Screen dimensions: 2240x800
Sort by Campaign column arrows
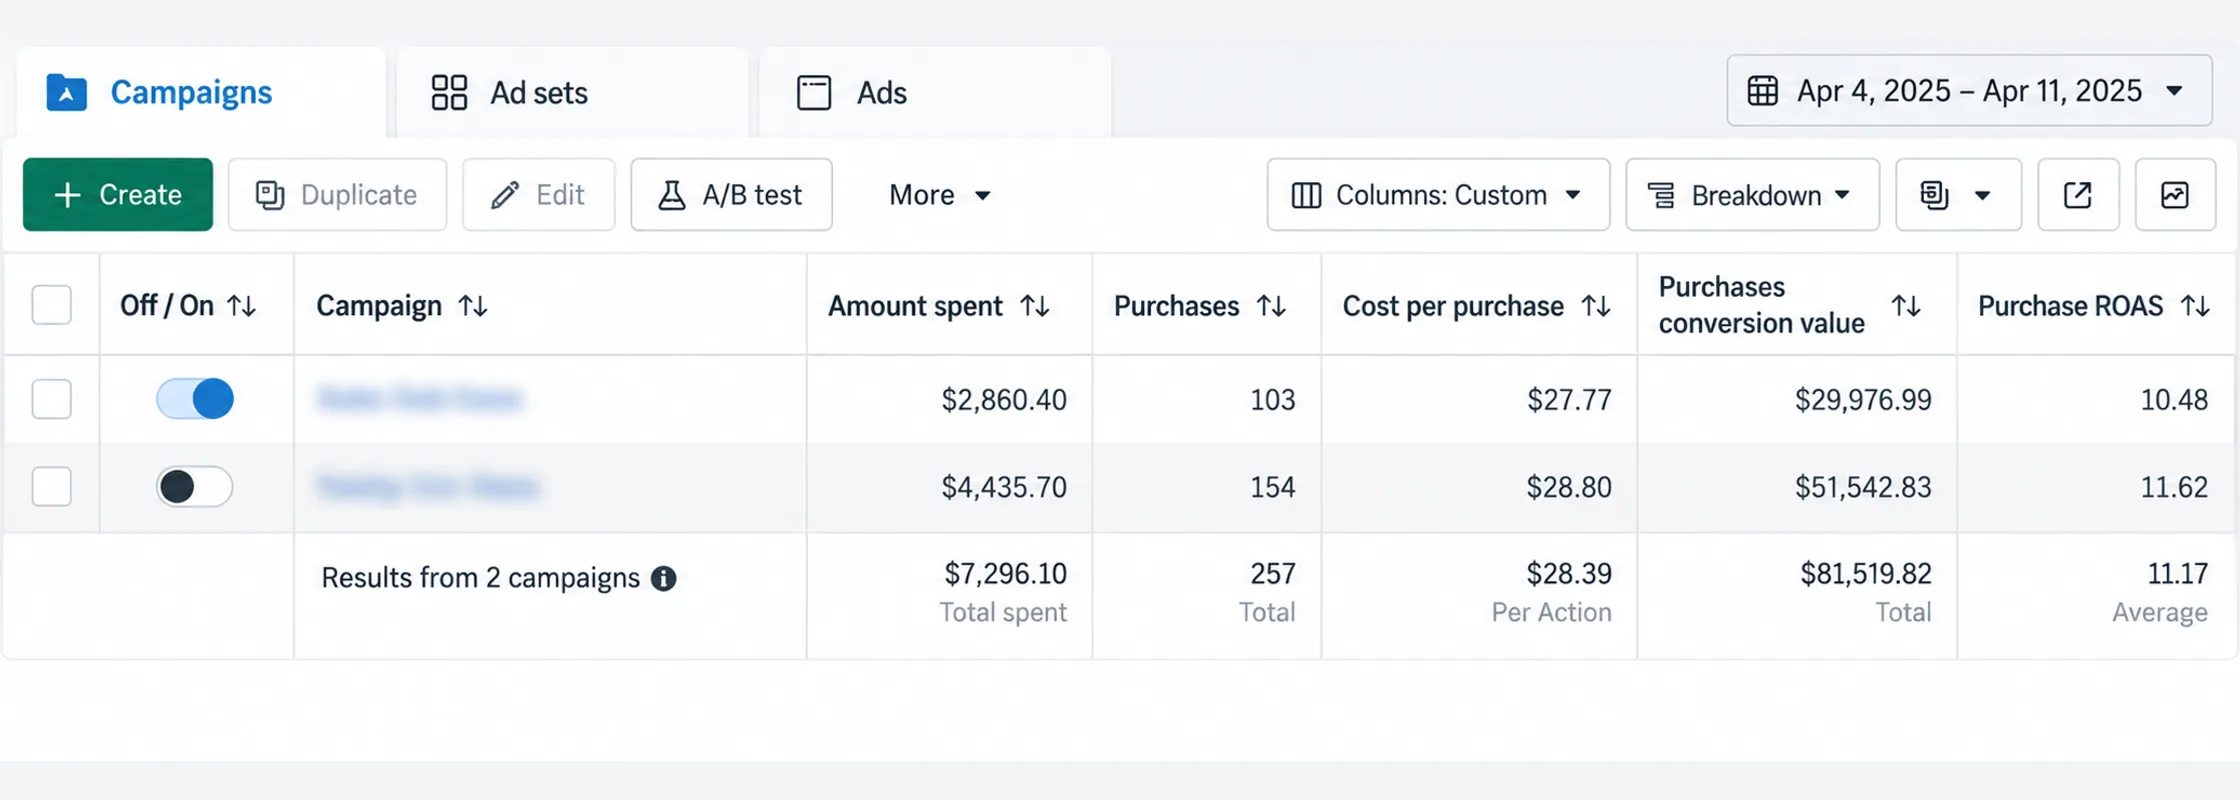[x=473, y=306]
